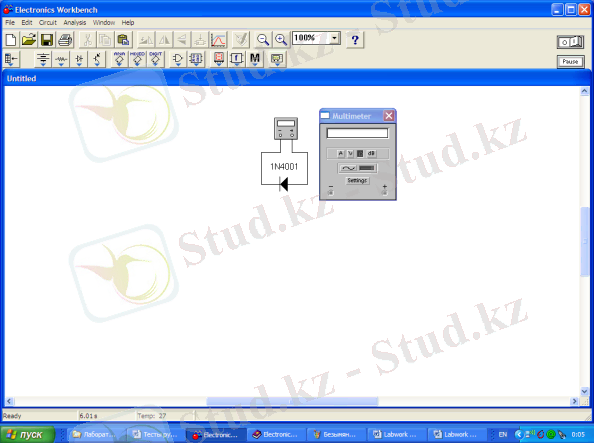Open the Help question mark
This screenshot has height=443, width=594.
point(355,39)
